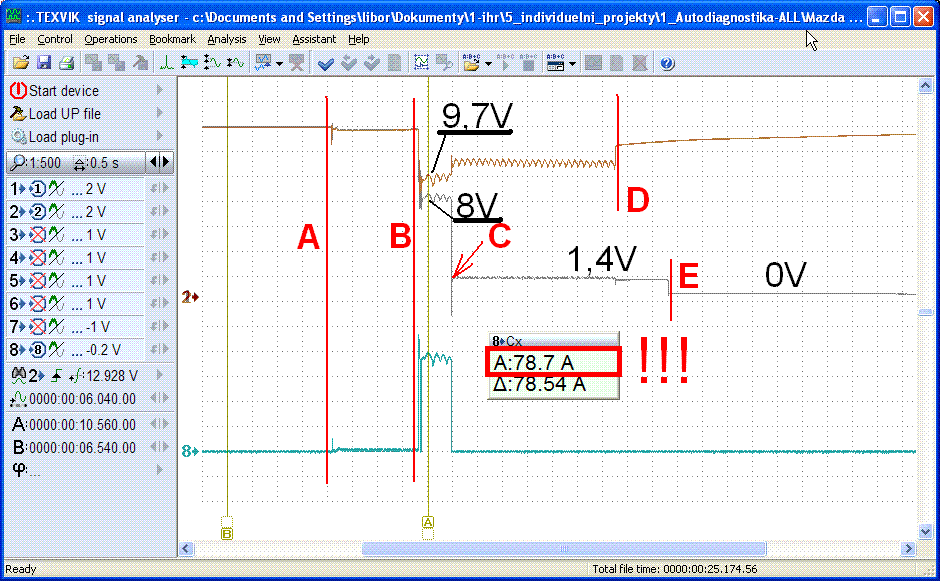940x581 pixels.
Task: Toggle channel 2 on/off indicator
Action: [x=37, y=212]
